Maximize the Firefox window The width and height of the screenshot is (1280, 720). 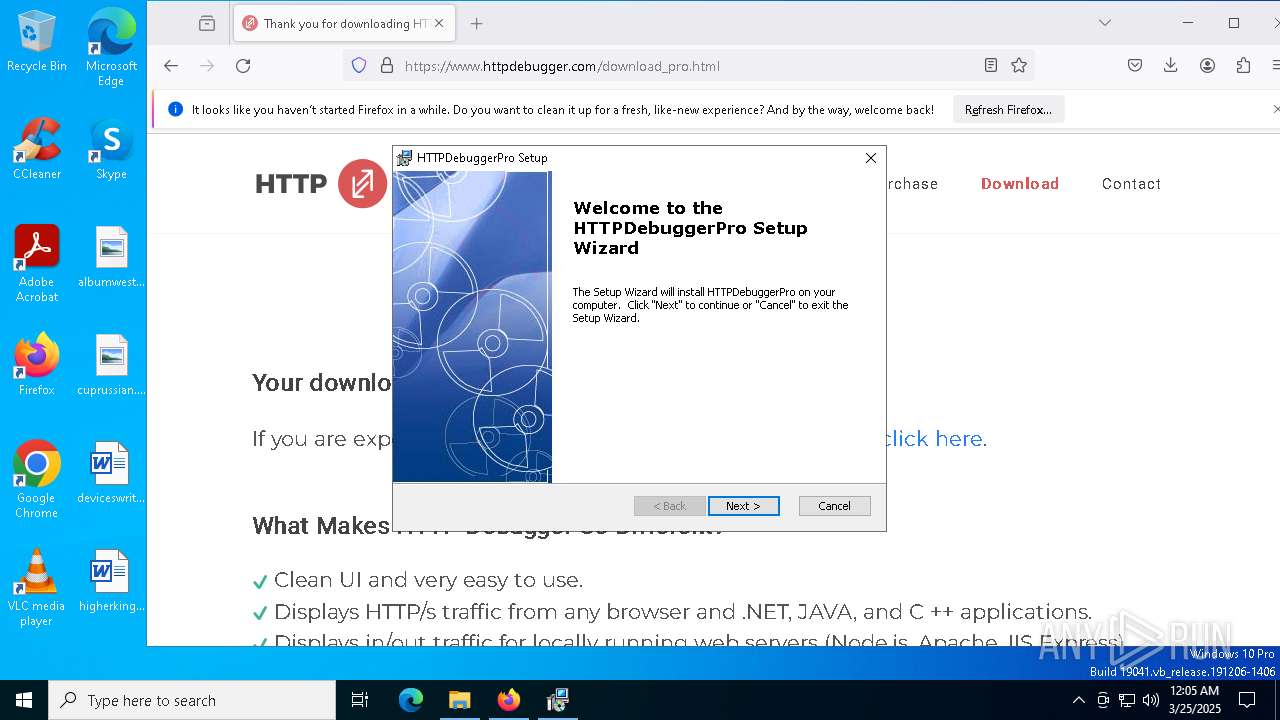[x=1234, y=23]
